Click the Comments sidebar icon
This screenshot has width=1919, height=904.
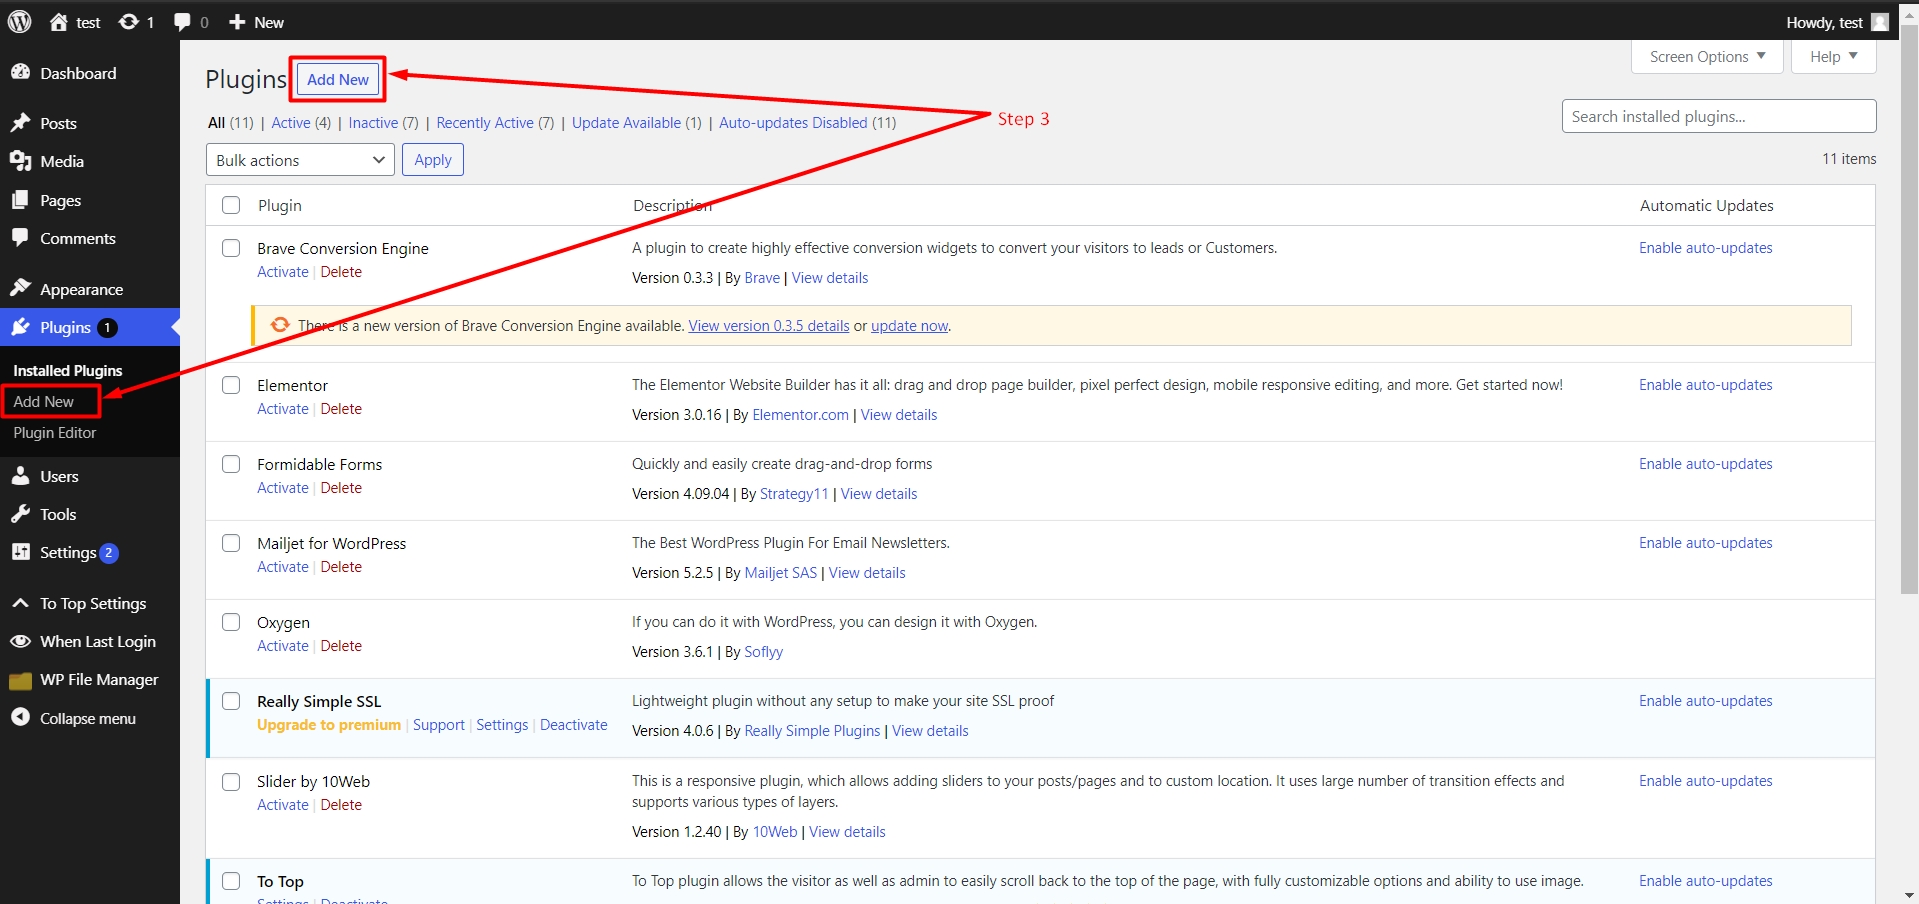click(20, 238)
